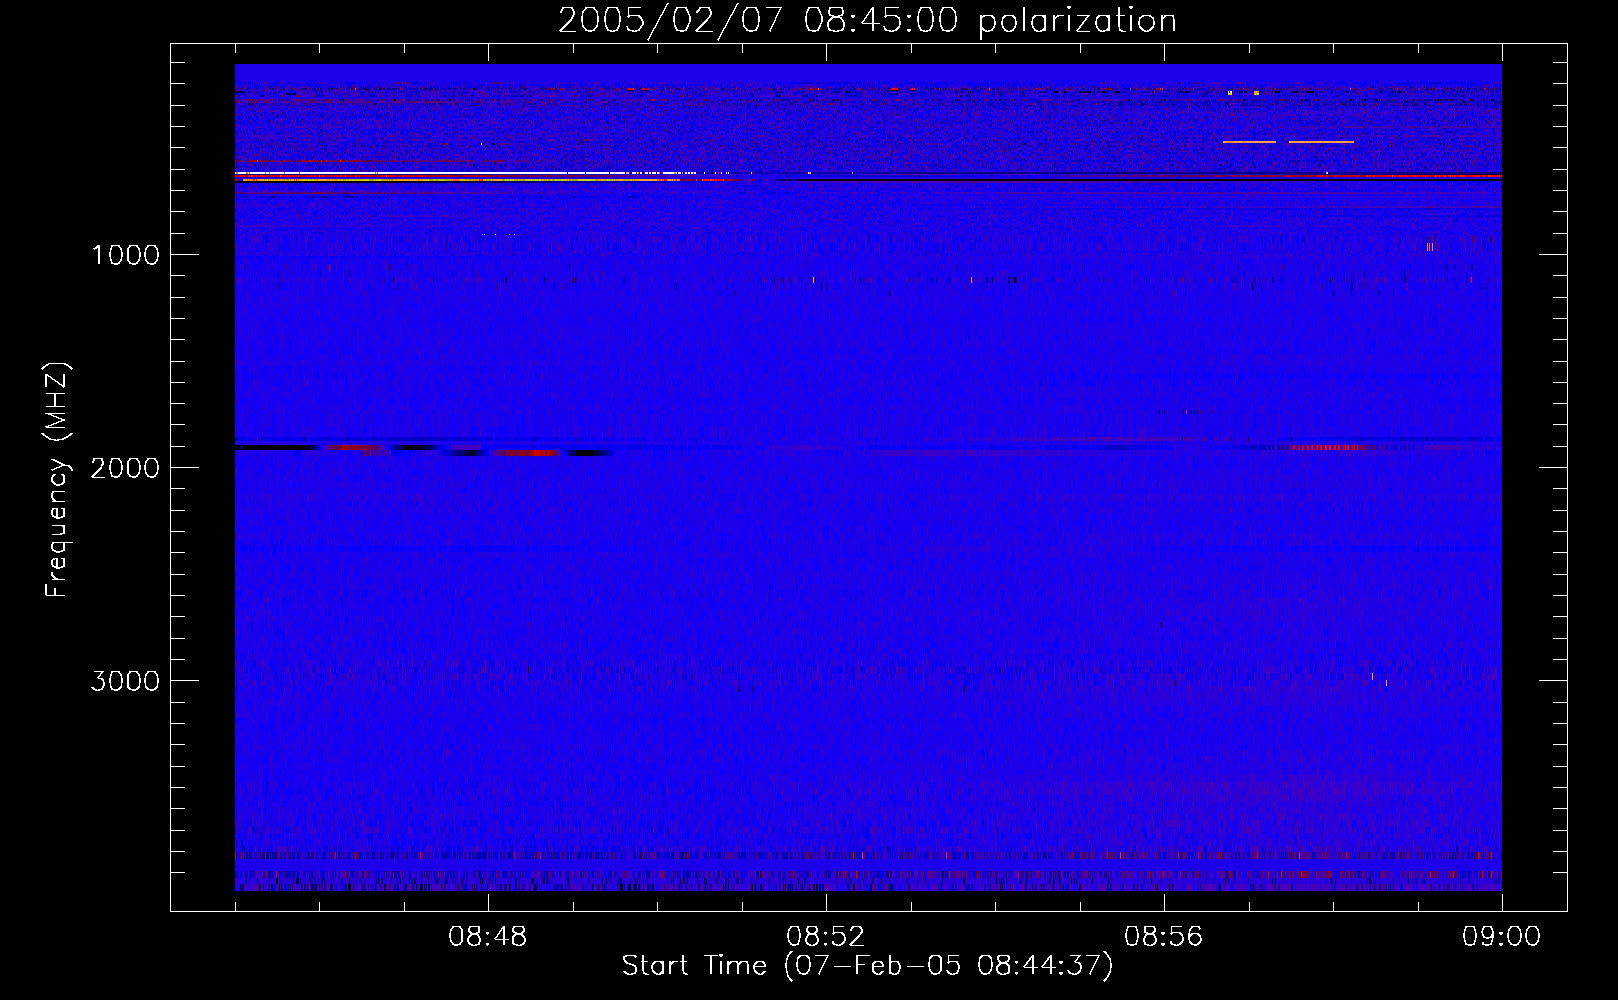Click the 08:48 time axis label
Image resolution: width=1618 pixels, height=1000 pixels.
pos(487,937)
